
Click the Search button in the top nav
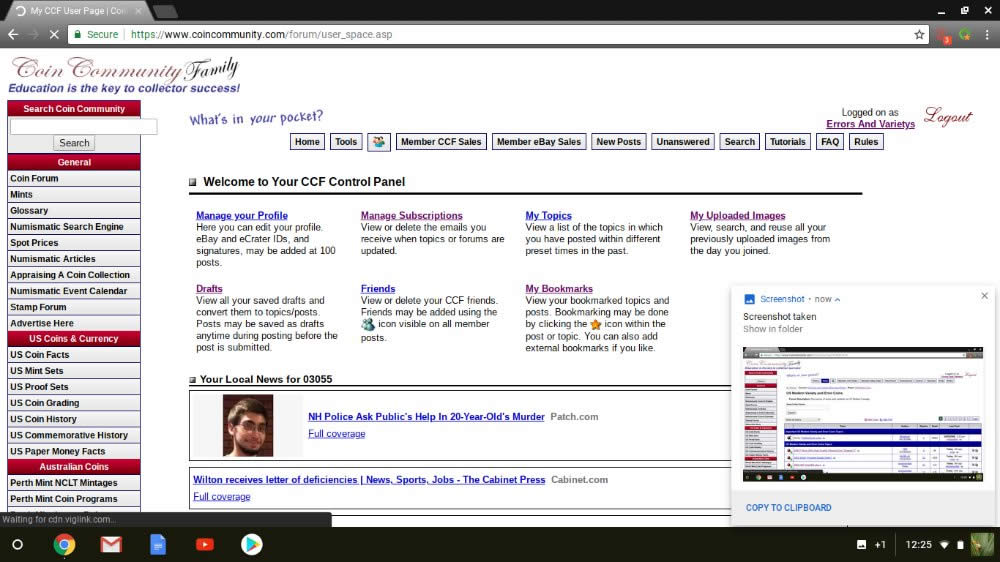tap(739, 142)
